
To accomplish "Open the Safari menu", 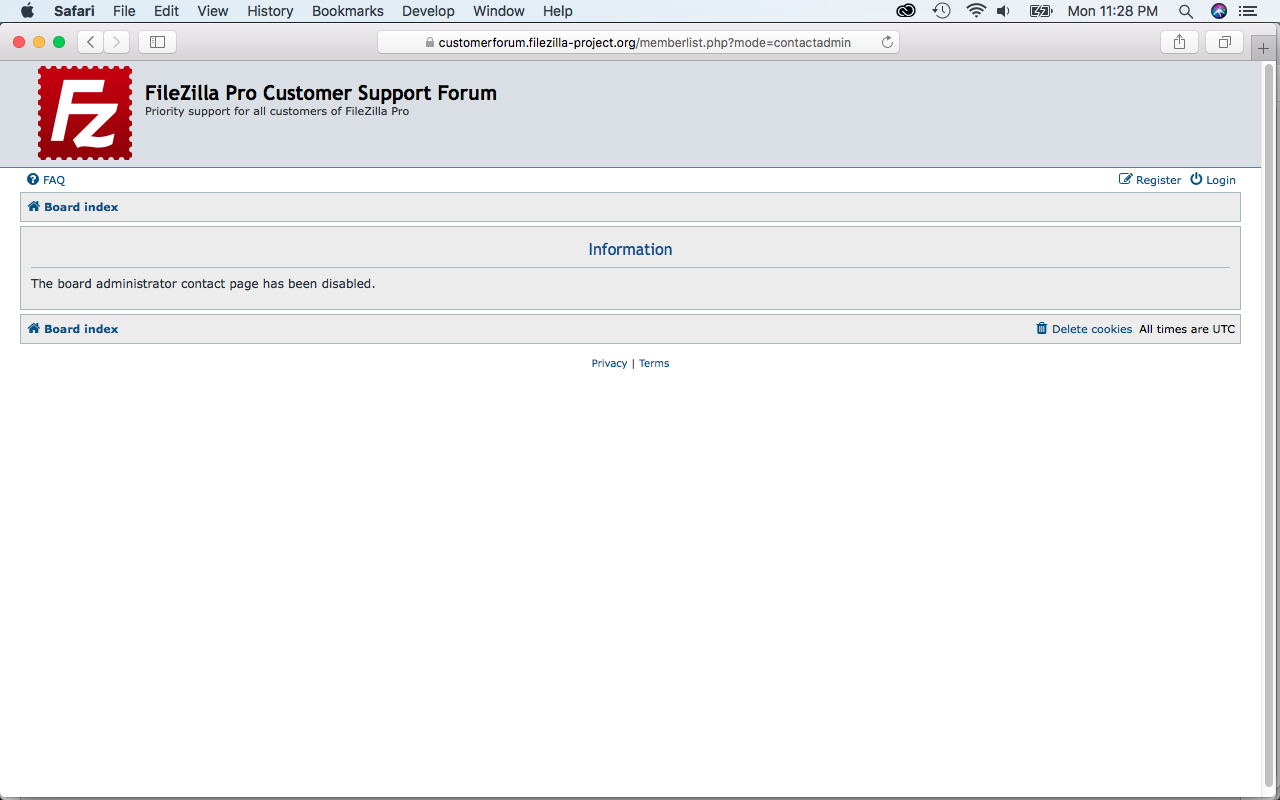I will click(x=74, y=11).
